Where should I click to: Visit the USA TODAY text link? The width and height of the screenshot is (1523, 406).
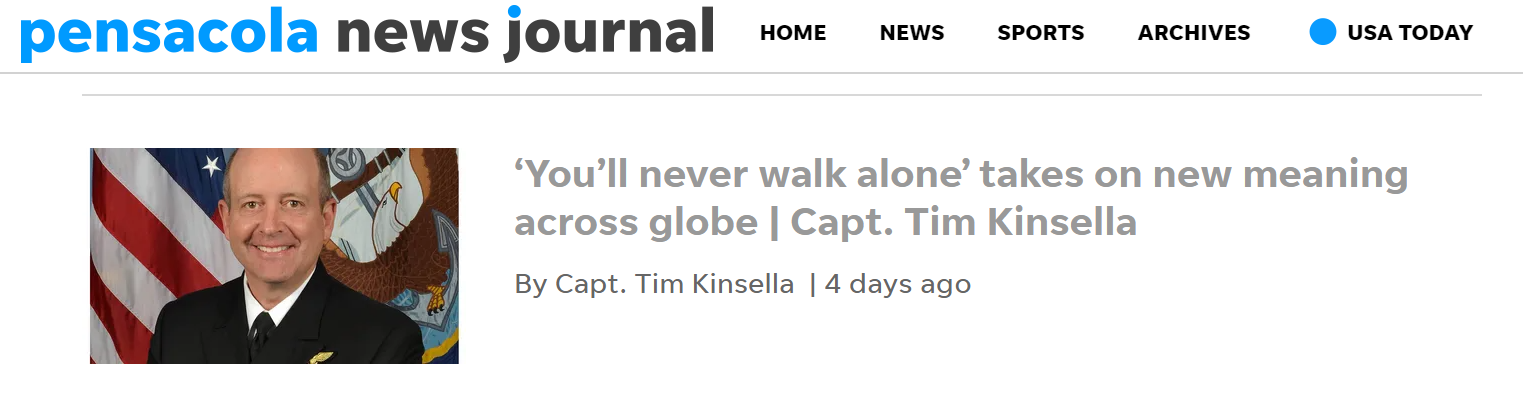click(x=1410, y=33)
